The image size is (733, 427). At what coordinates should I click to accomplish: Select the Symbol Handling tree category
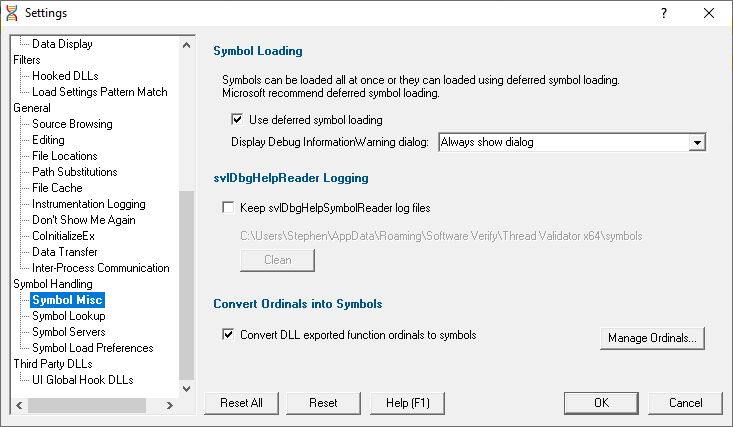point(53,284)
